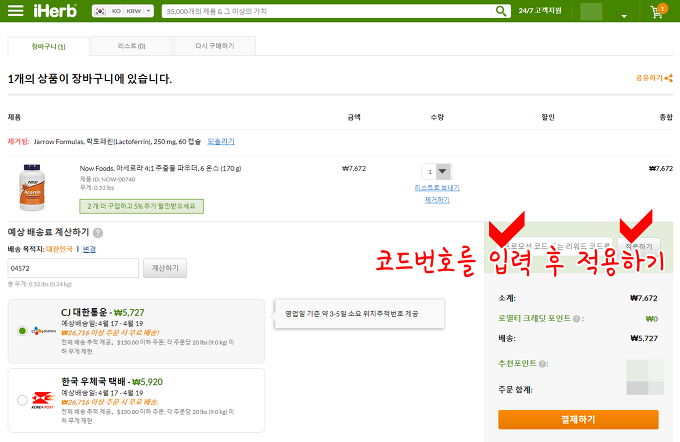
Task: Select CJ 대한통운 shipping radio button
Action: (22, 331)
